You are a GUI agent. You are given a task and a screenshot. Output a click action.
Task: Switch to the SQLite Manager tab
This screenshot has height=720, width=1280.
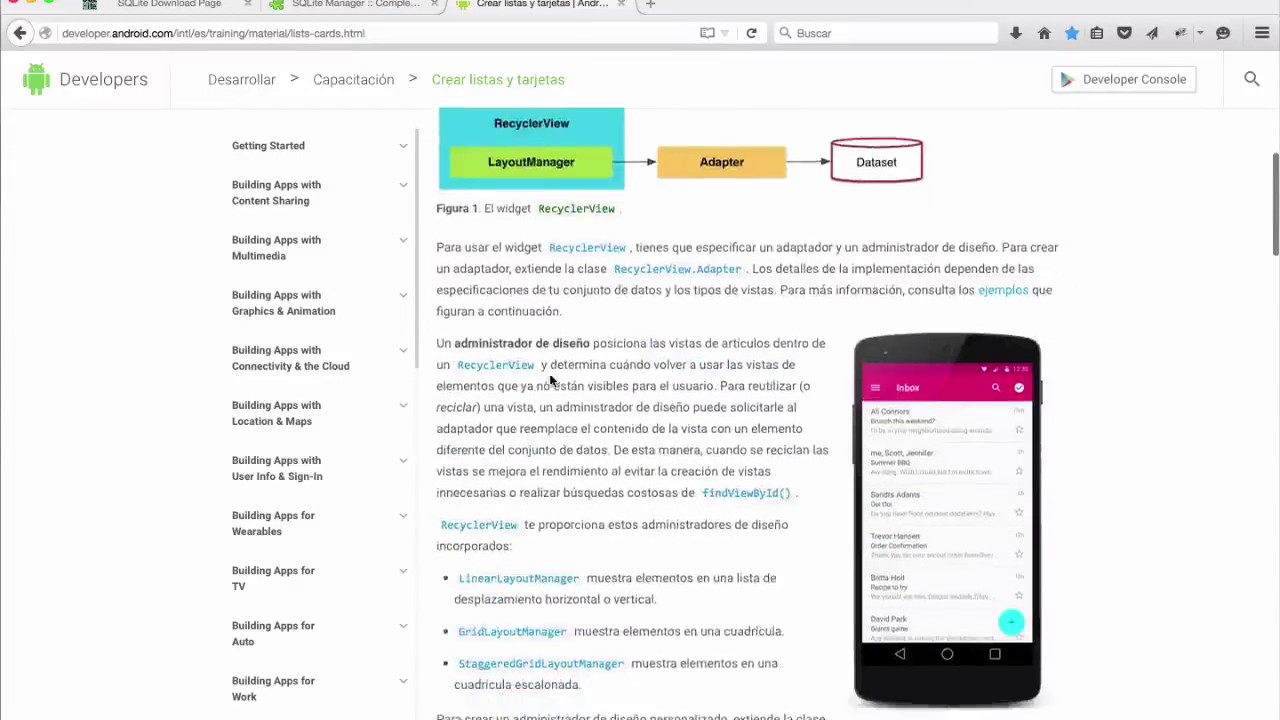tap(355, 4)
